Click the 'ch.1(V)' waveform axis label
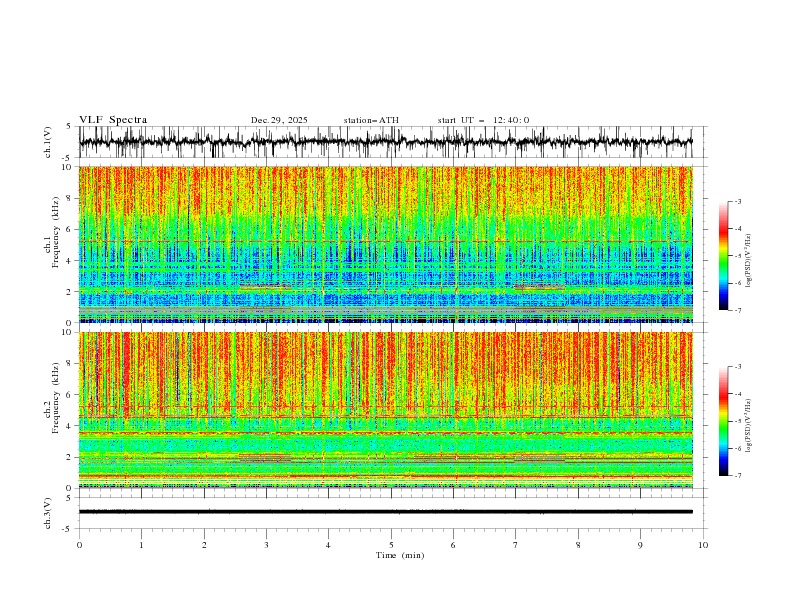The image size is (792, 612). coord(48,142)
